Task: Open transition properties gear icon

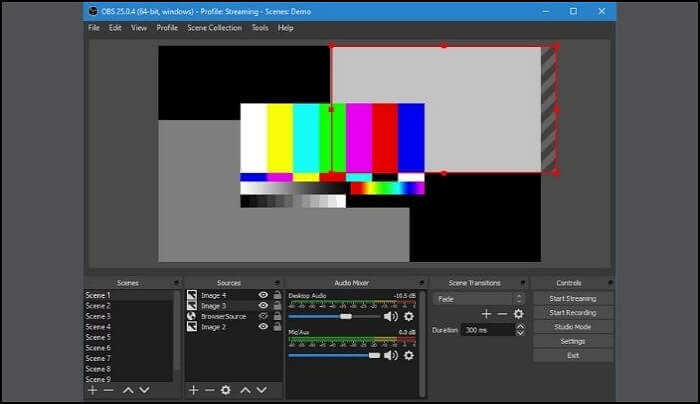Action: (x=518, y=314)
